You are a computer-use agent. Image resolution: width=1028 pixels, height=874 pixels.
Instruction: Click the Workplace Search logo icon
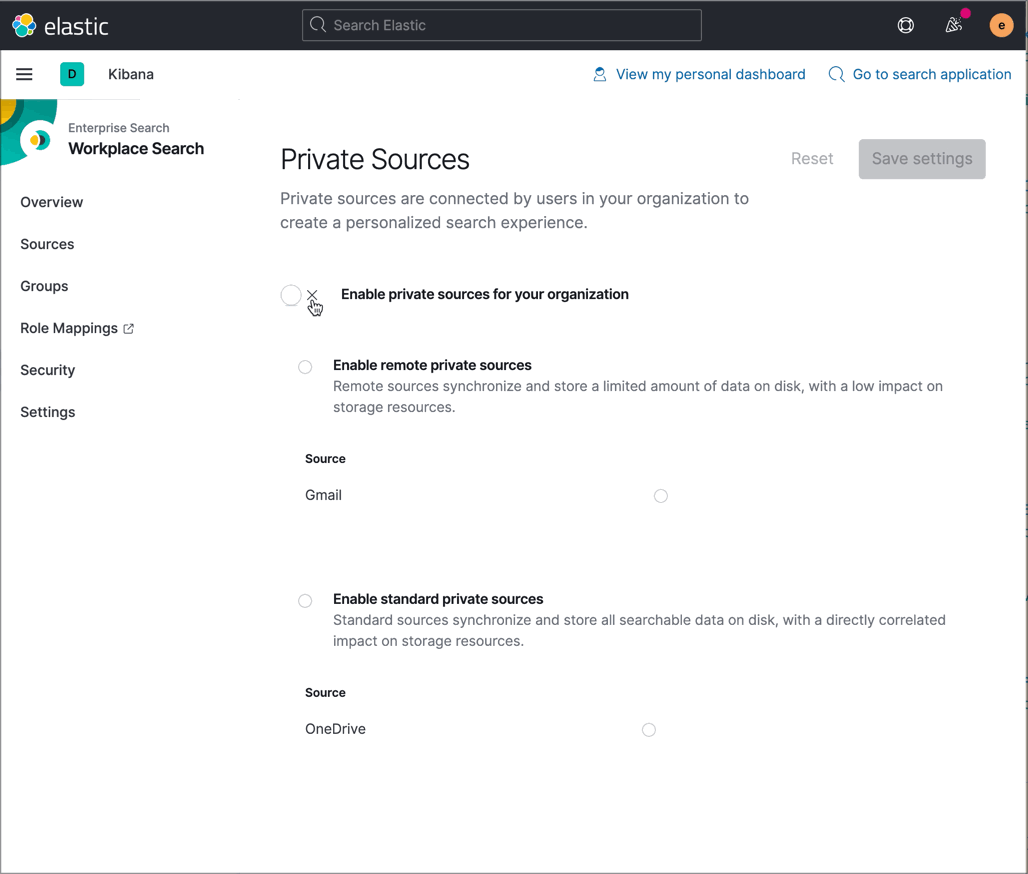tap(40, 140)
